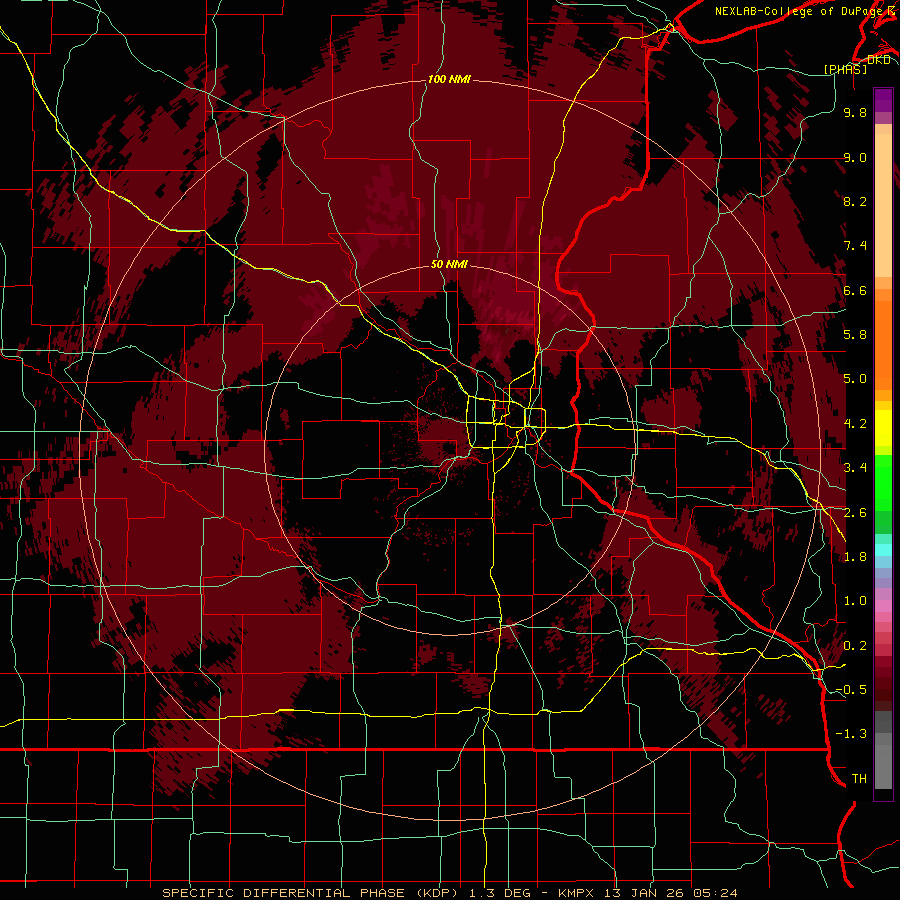Click the 2.6 value on the color scale
The image size is (900, 900).
855,513
